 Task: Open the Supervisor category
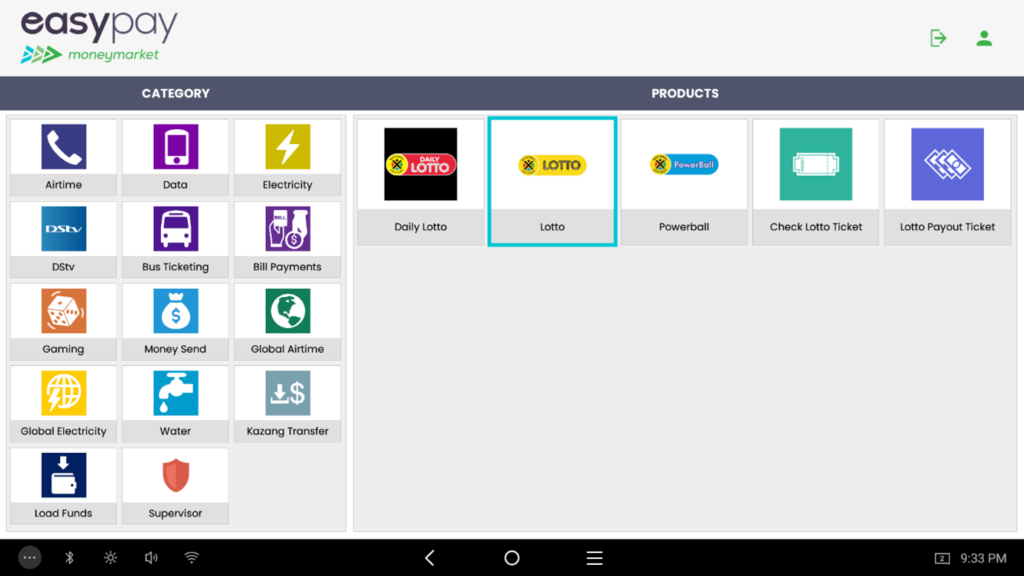point(175,487)
